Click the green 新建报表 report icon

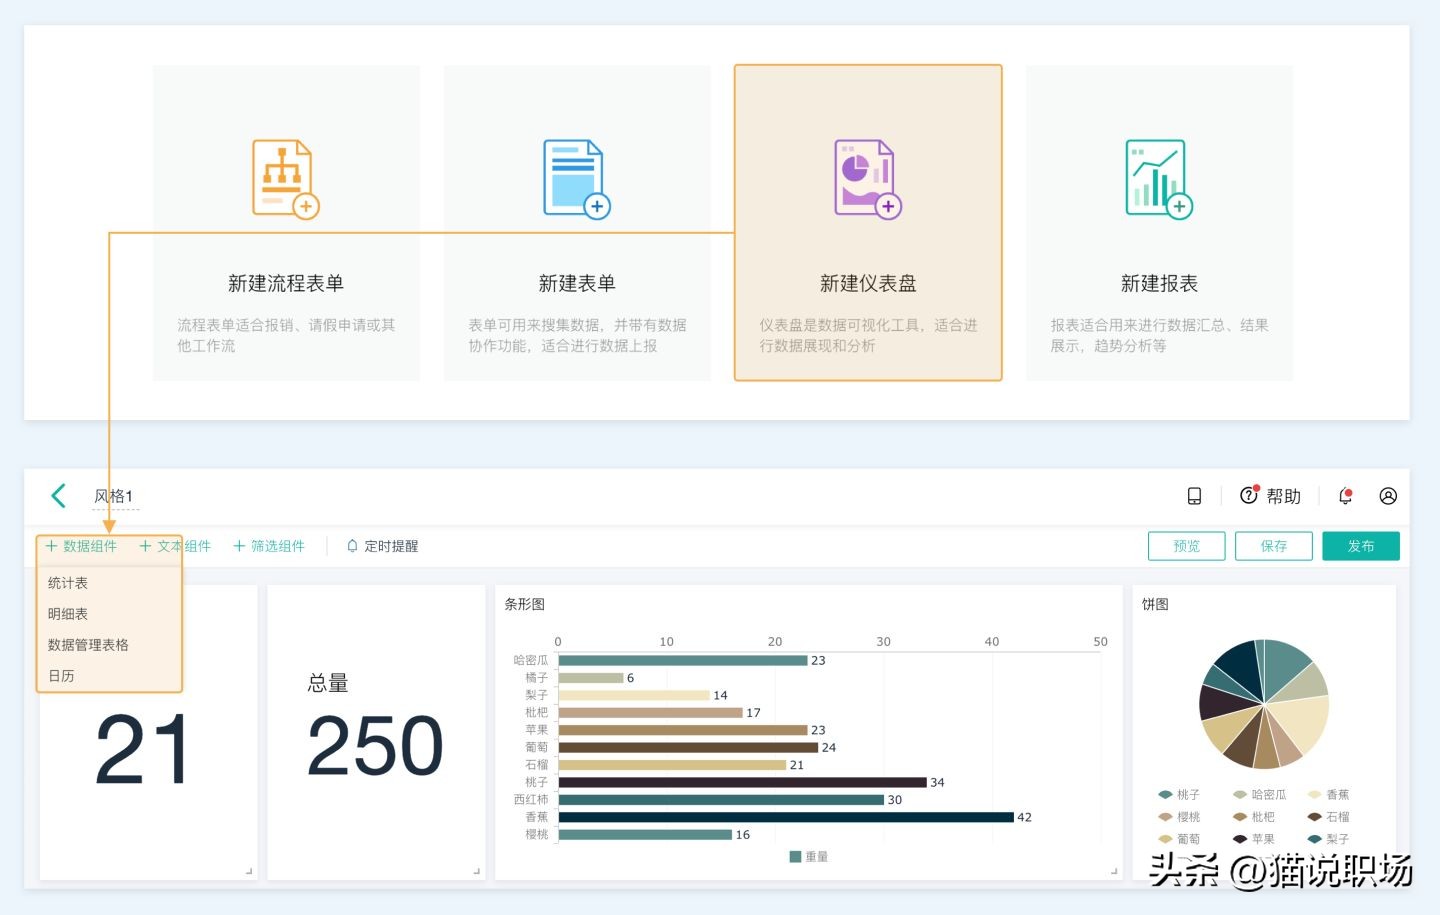click(x=1159, y=179)
